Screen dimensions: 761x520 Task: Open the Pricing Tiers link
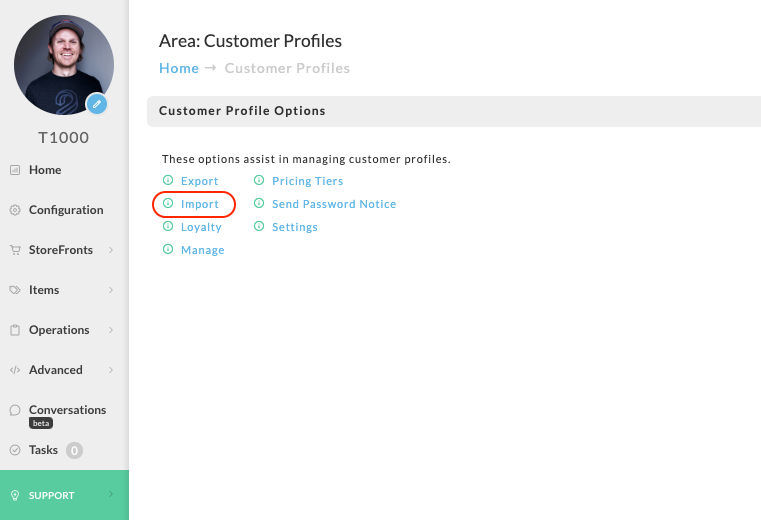click(308, 181)
